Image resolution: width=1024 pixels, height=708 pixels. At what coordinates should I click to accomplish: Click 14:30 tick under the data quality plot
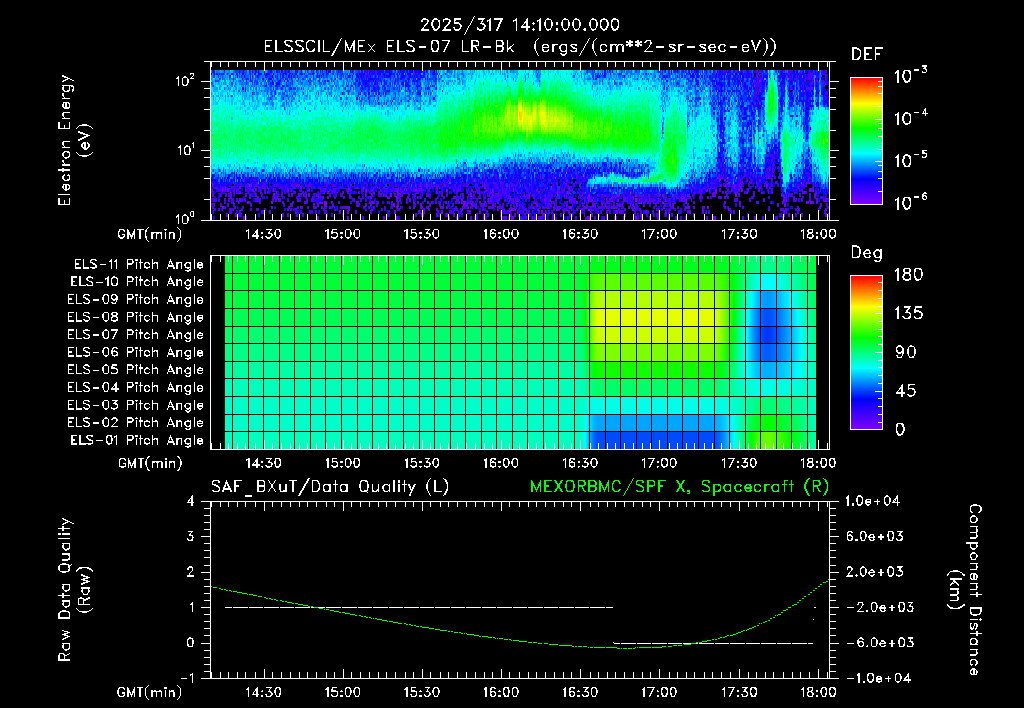[x=263, y=692]
